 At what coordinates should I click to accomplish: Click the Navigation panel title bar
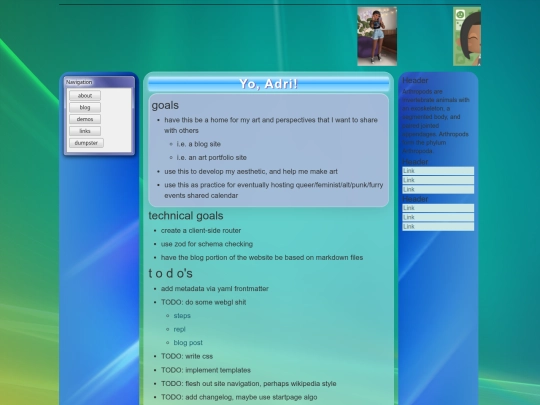point(99,82)
